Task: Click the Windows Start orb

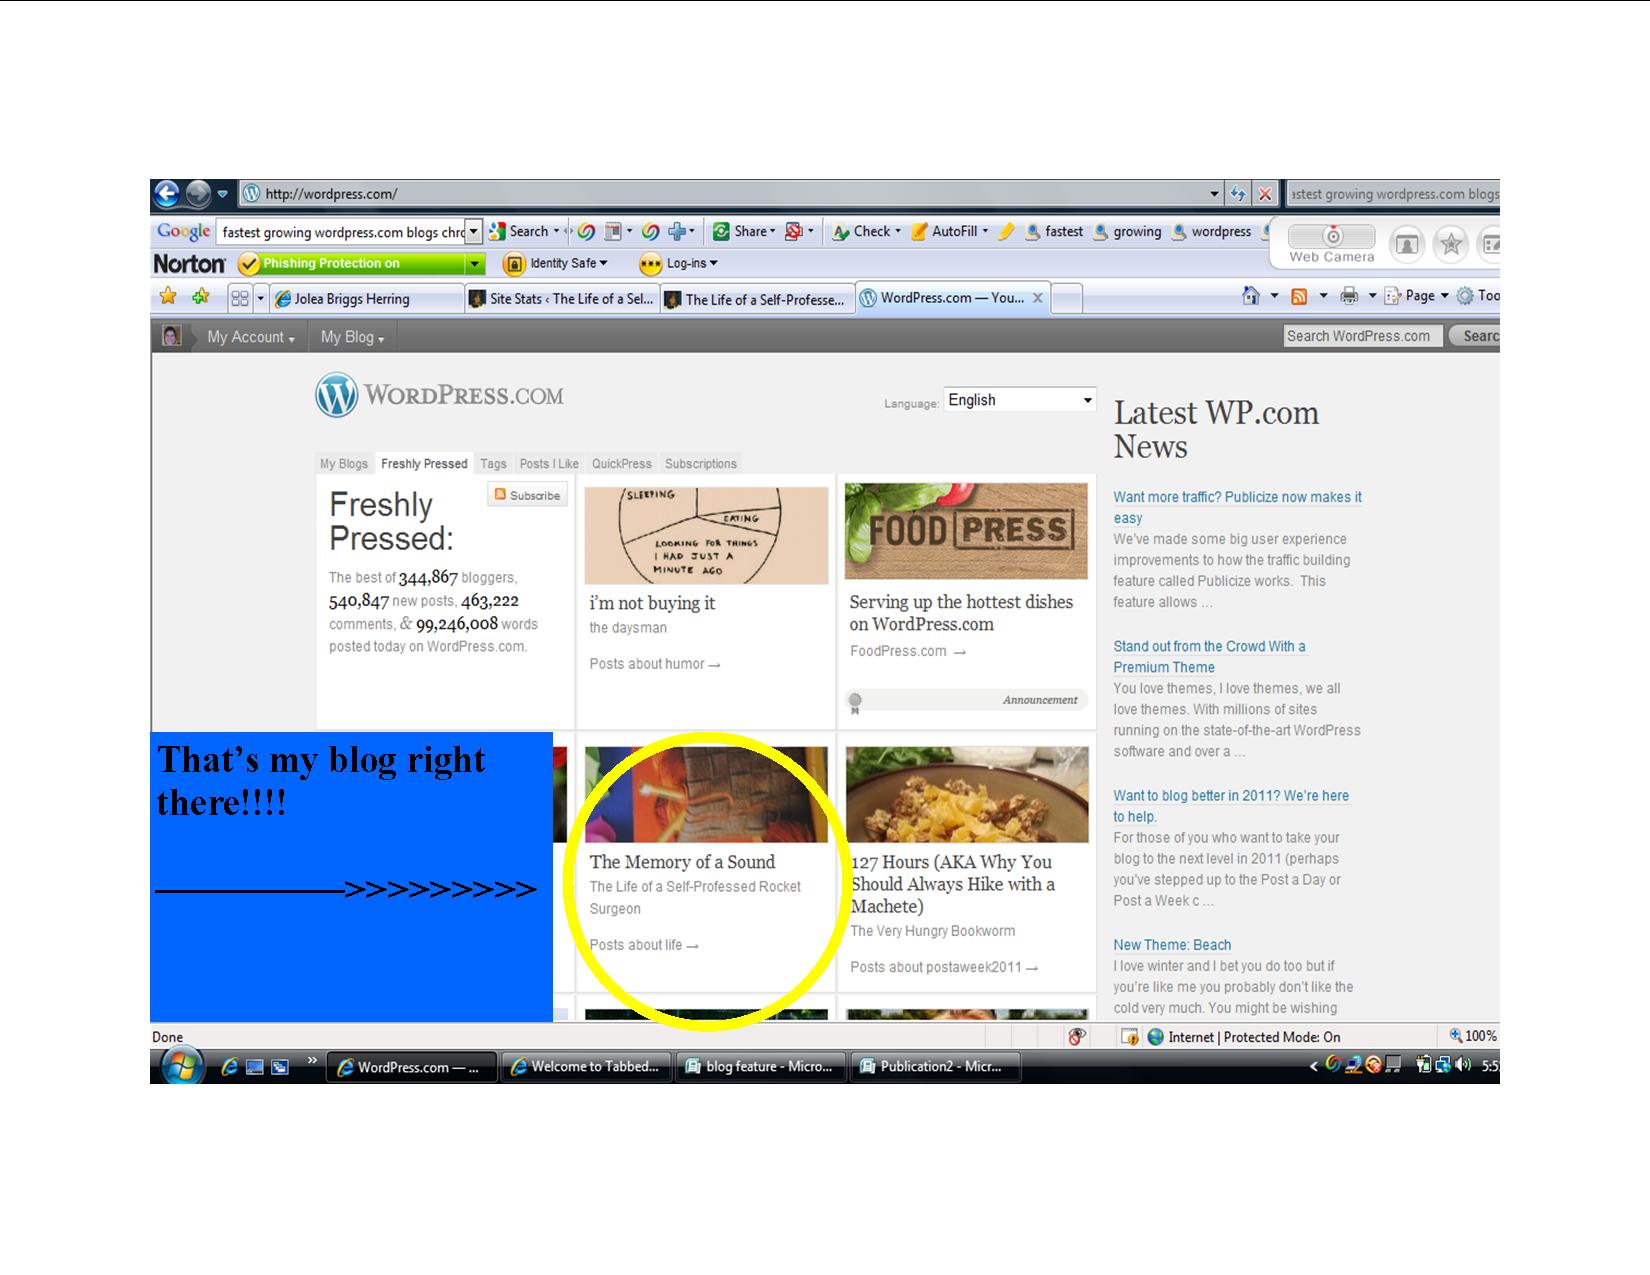Action: point(182,1067)
